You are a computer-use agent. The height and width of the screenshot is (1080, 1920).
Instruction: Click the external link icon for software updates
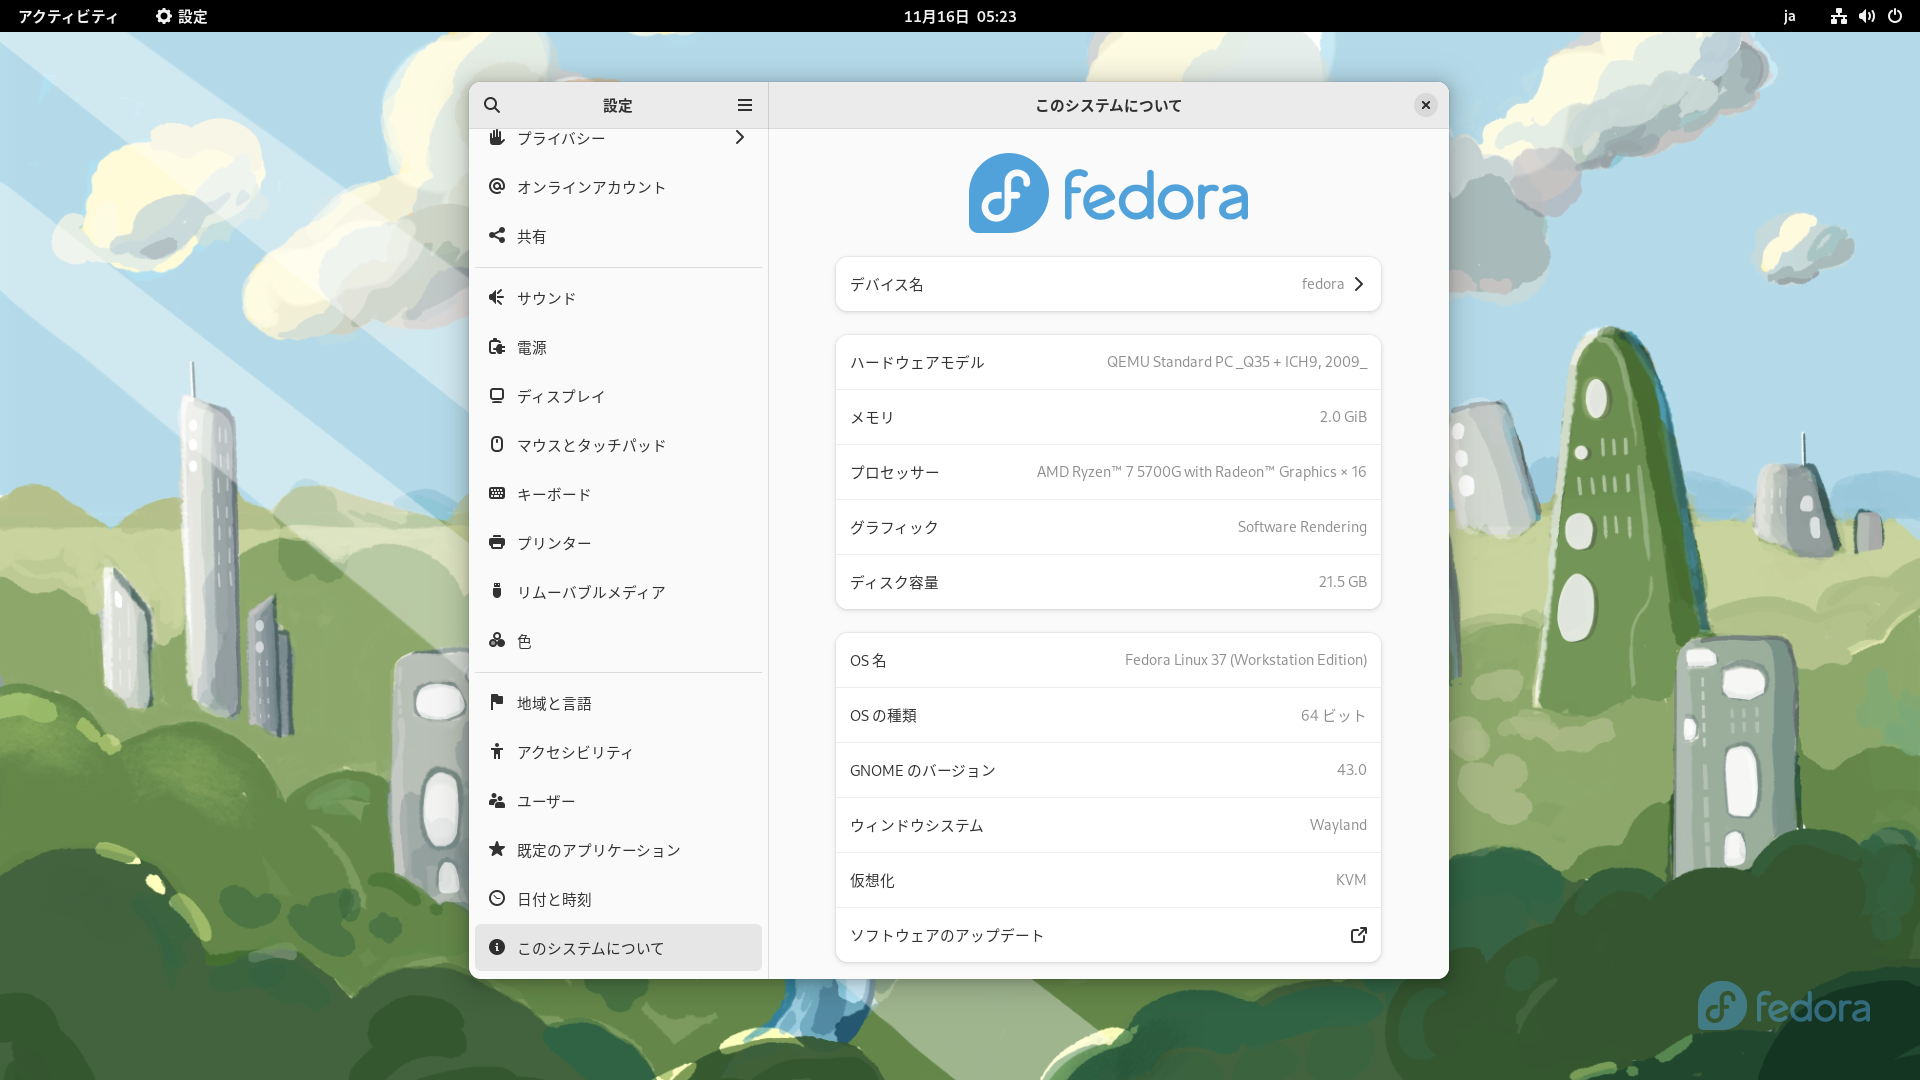tap(1359, 935)
